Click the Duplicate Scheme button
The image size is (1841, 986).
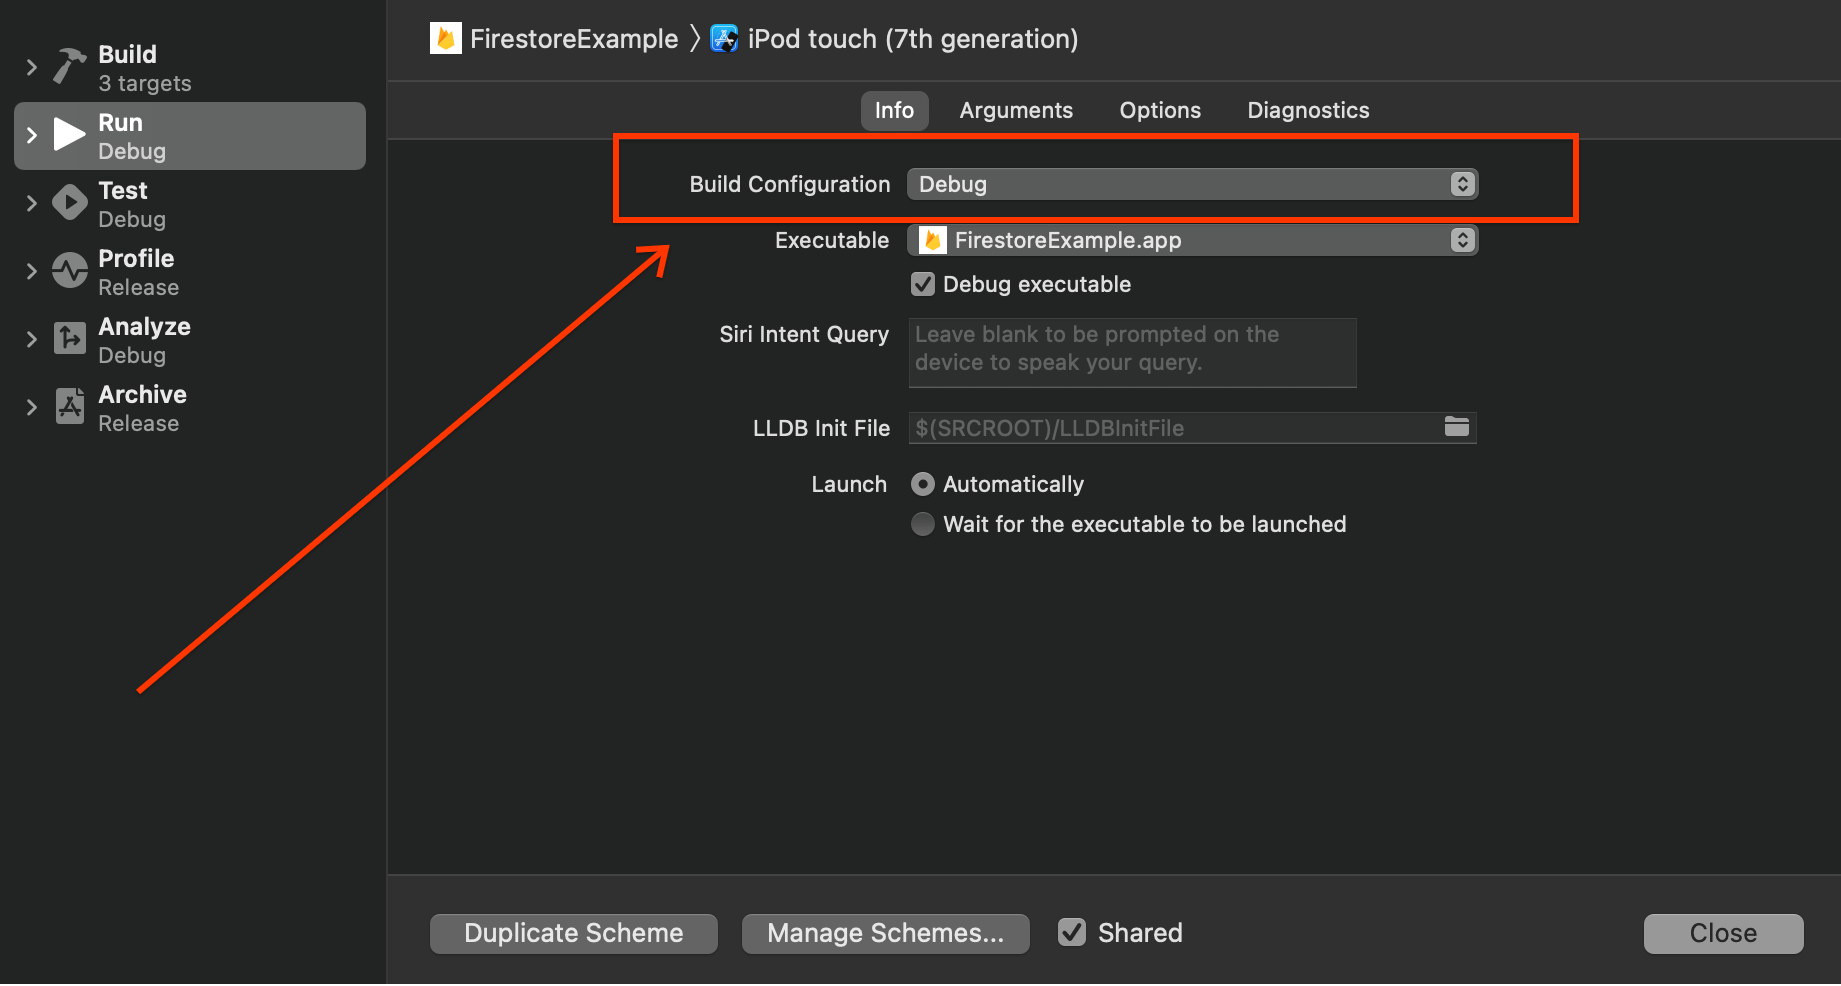click(x=572, y=932)
